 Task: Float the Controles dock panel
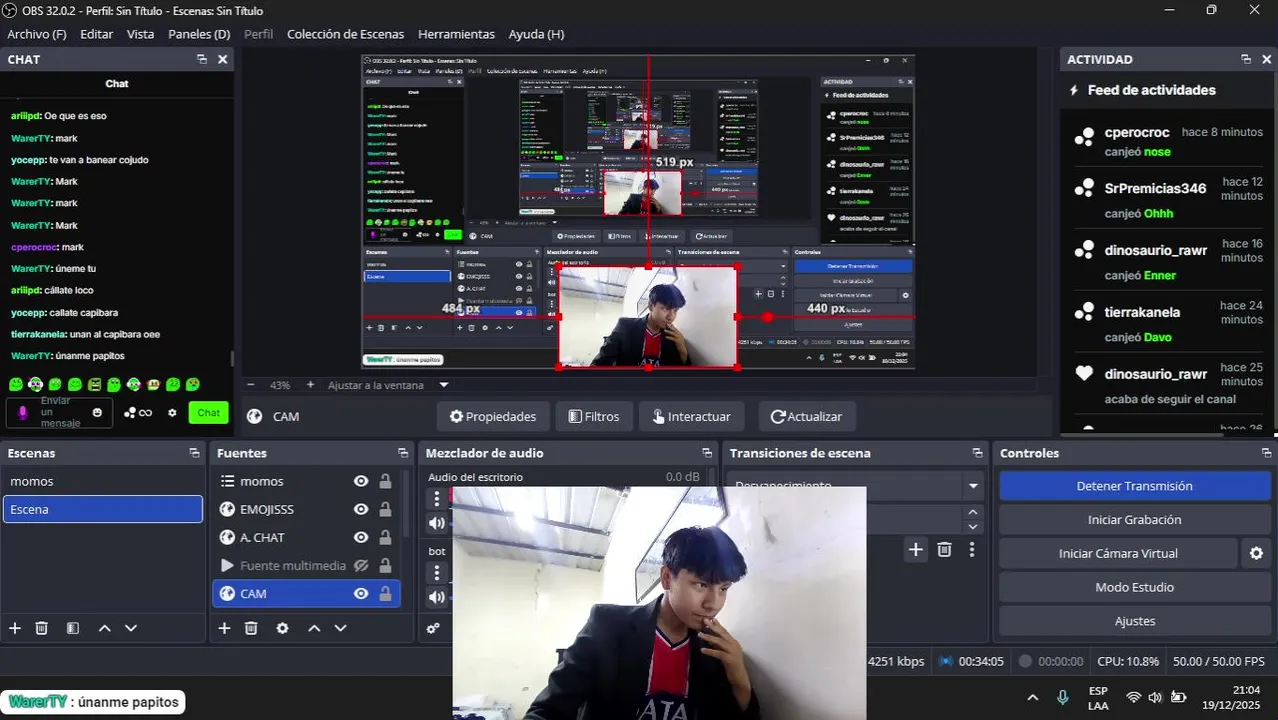1266,453
